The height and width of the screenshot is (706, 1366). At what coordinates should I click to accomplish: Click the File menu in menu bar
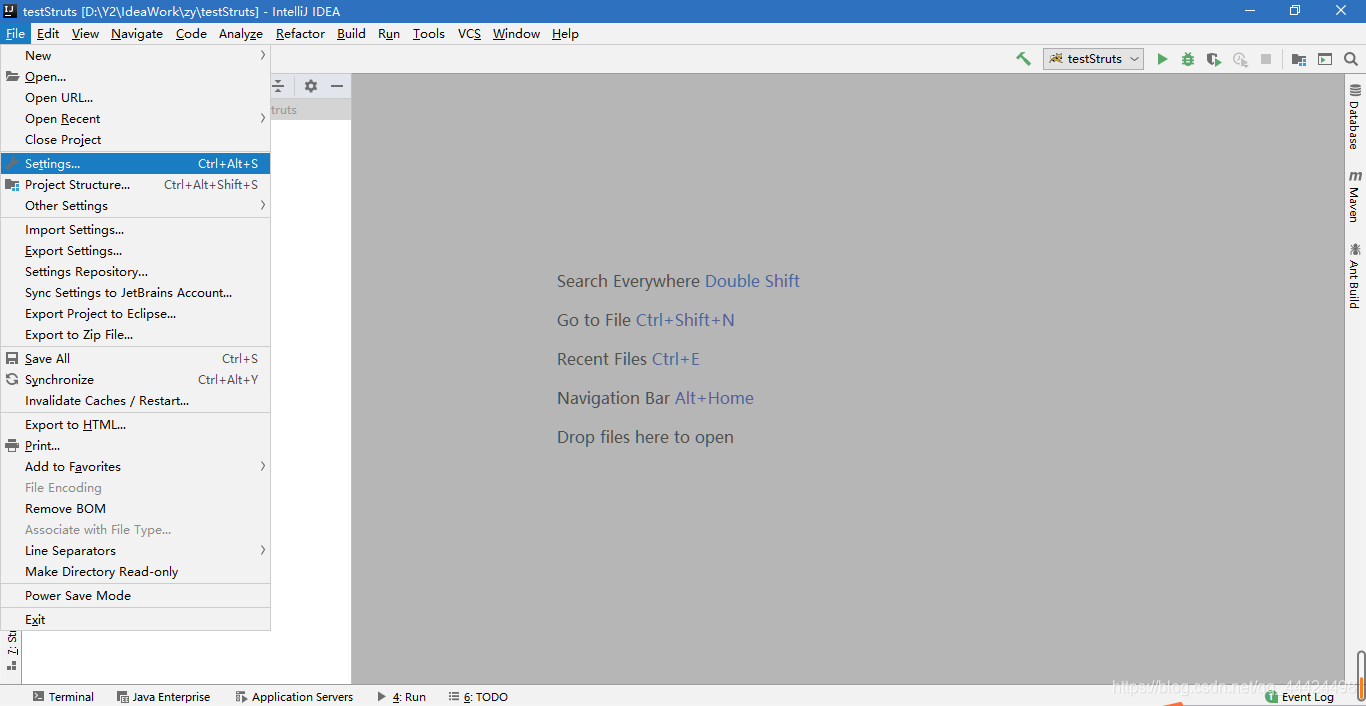point(15,34)
